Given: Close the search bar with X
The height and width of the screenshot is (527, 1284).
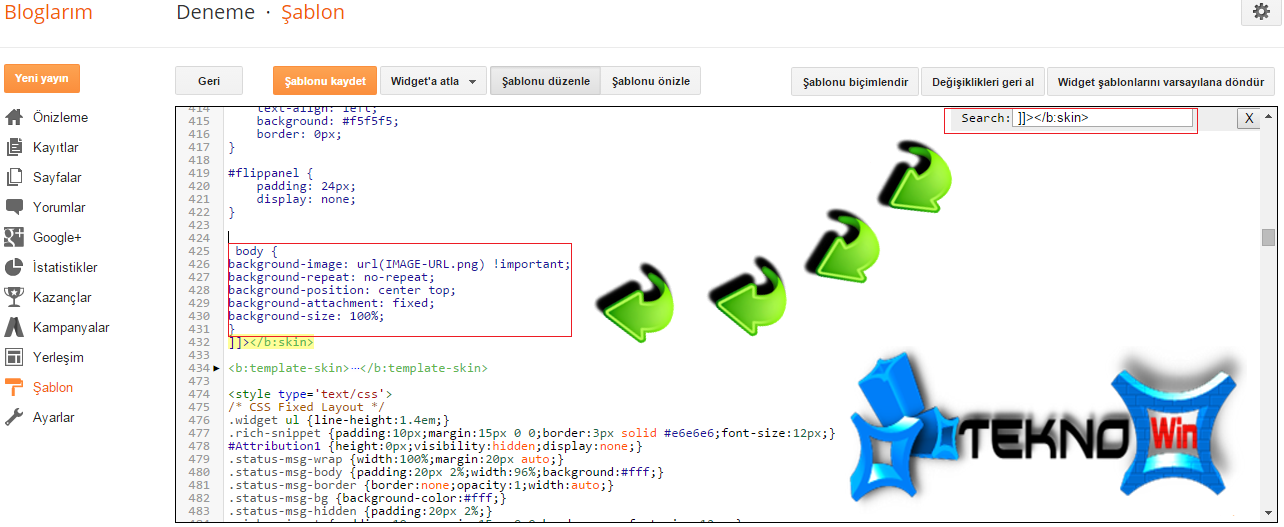Looking at the screenshot, I should click(1248, 118).
